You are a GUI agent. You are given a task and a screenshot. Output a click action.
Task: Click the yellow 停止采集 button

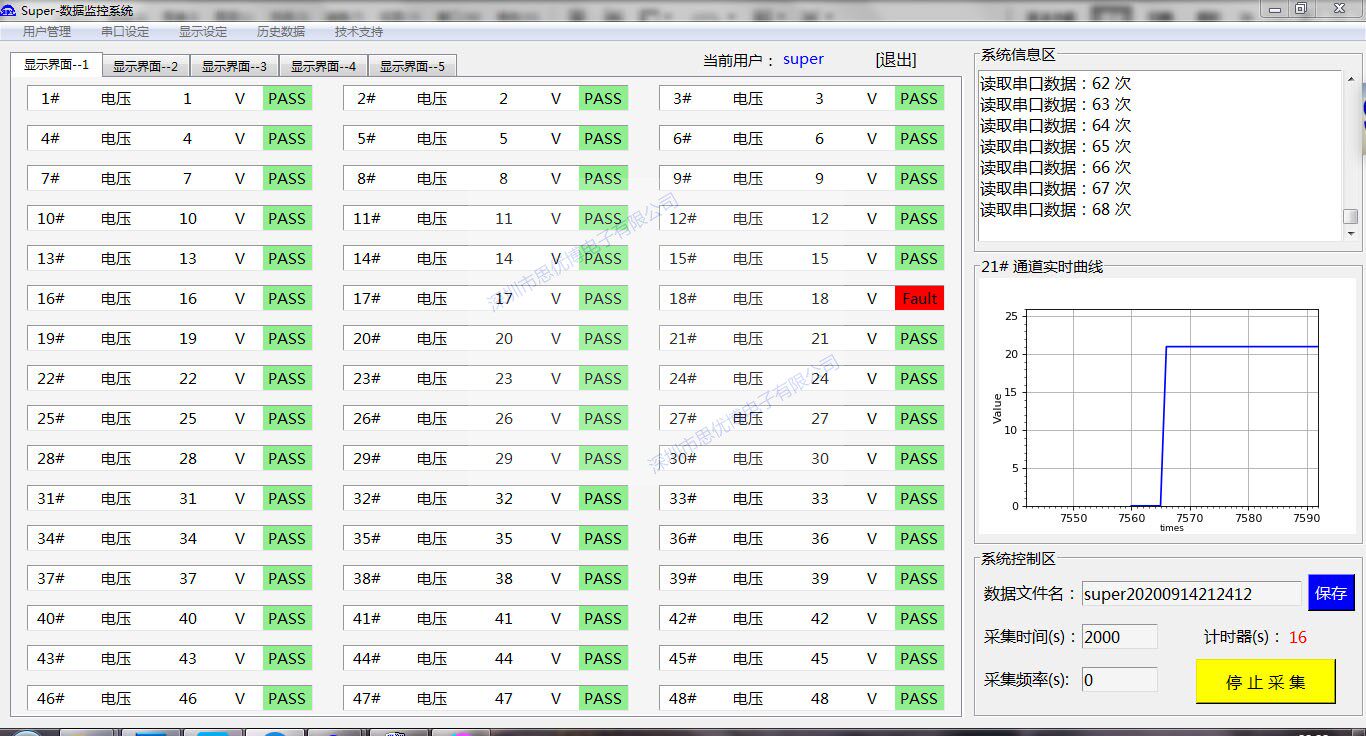[x=1266, y=681]
